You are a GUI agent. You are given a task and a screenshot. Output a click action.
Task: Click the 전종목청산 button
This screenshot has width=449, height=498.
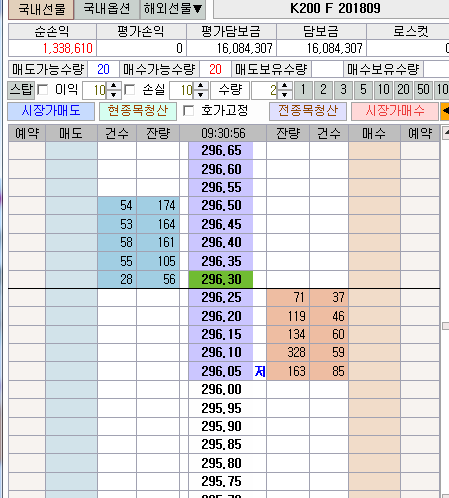click(x=308, y=111)
